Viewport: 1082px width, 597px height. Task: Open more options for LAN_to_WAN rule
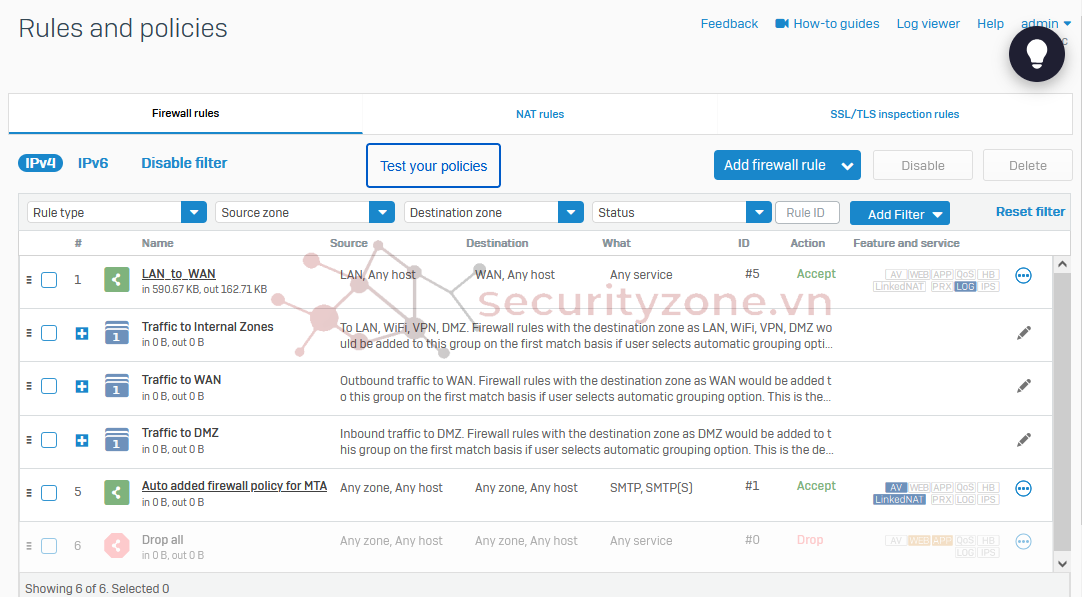(x=1023, y=276)
